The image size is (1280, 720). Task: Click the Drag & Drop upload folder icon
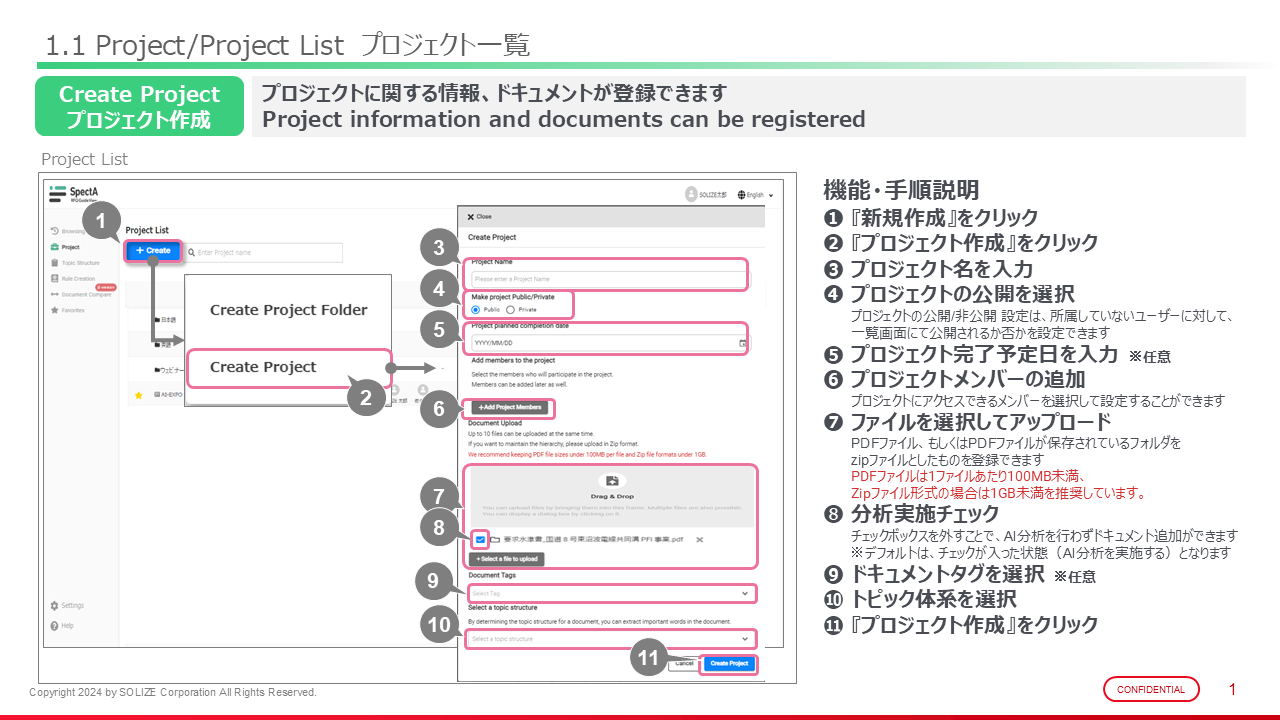pyautogui.click(x=611, y=481)
